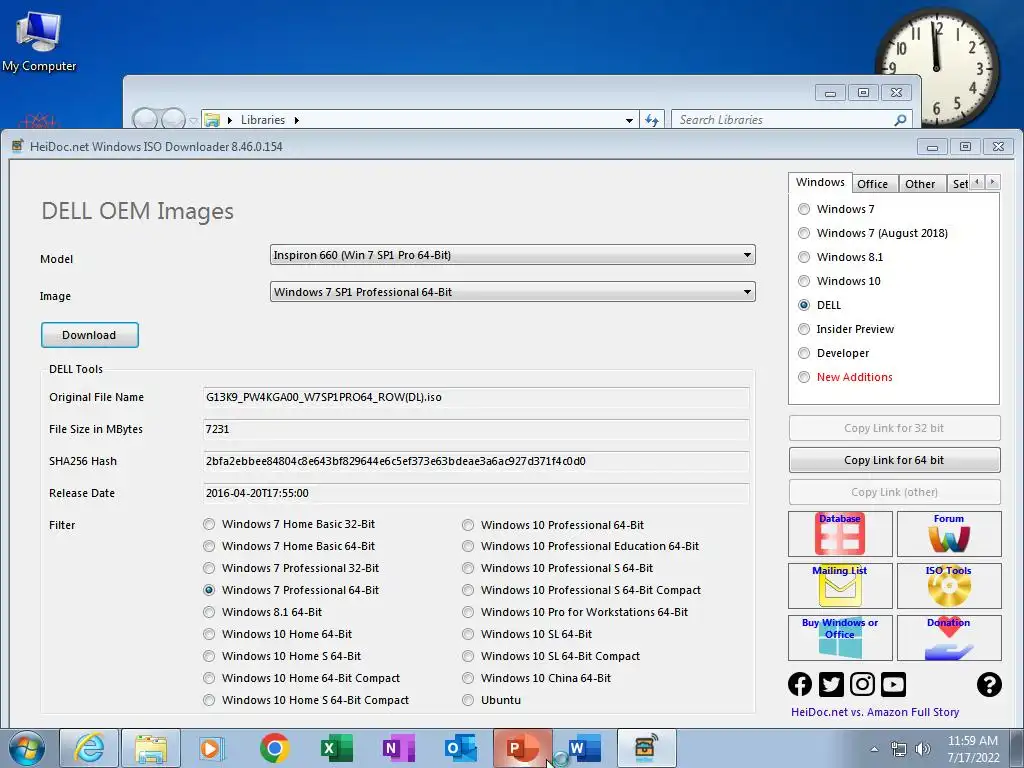1024x768 pixels.
Task: Click the Buy Windows or Office icon
Action: coord(840,637)
